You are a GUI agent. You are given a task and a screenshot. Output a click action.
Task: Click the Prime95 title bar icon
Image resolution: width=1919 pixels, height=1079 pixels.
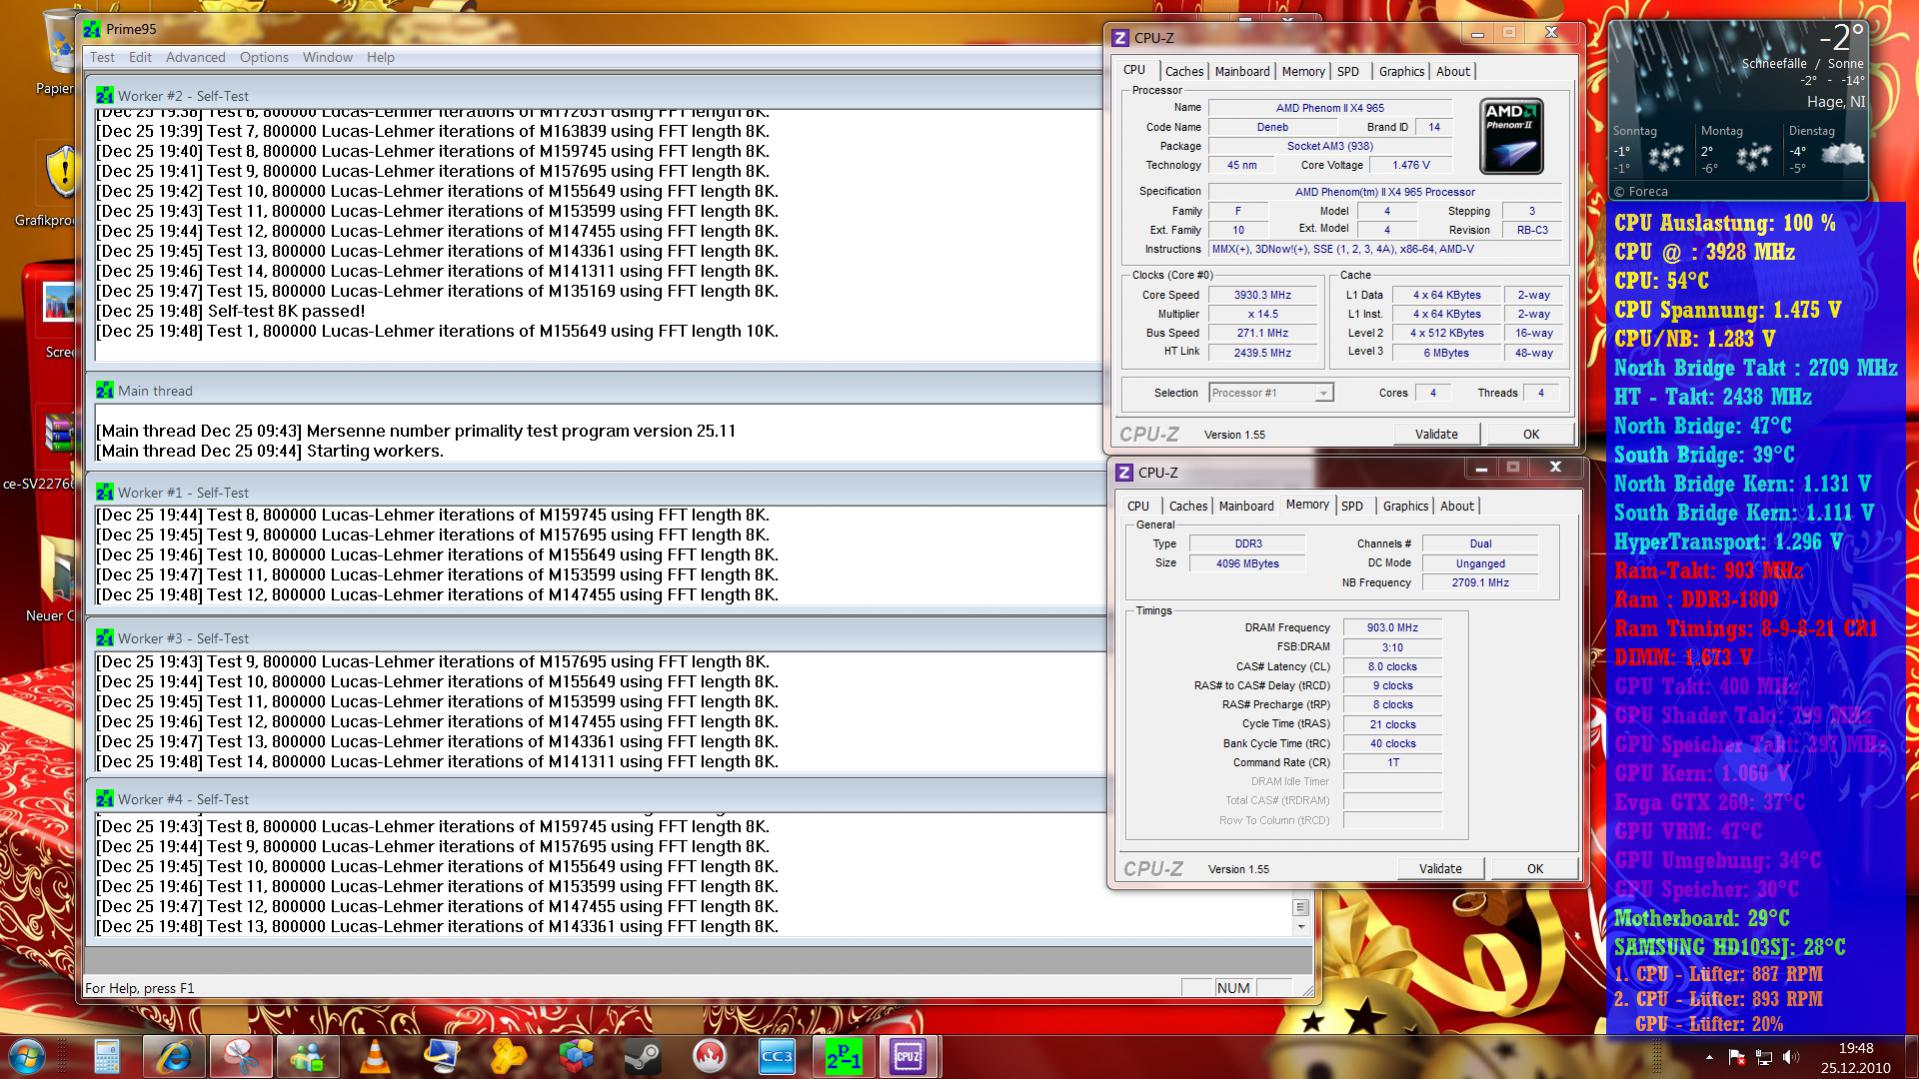[x=92, y=29]
